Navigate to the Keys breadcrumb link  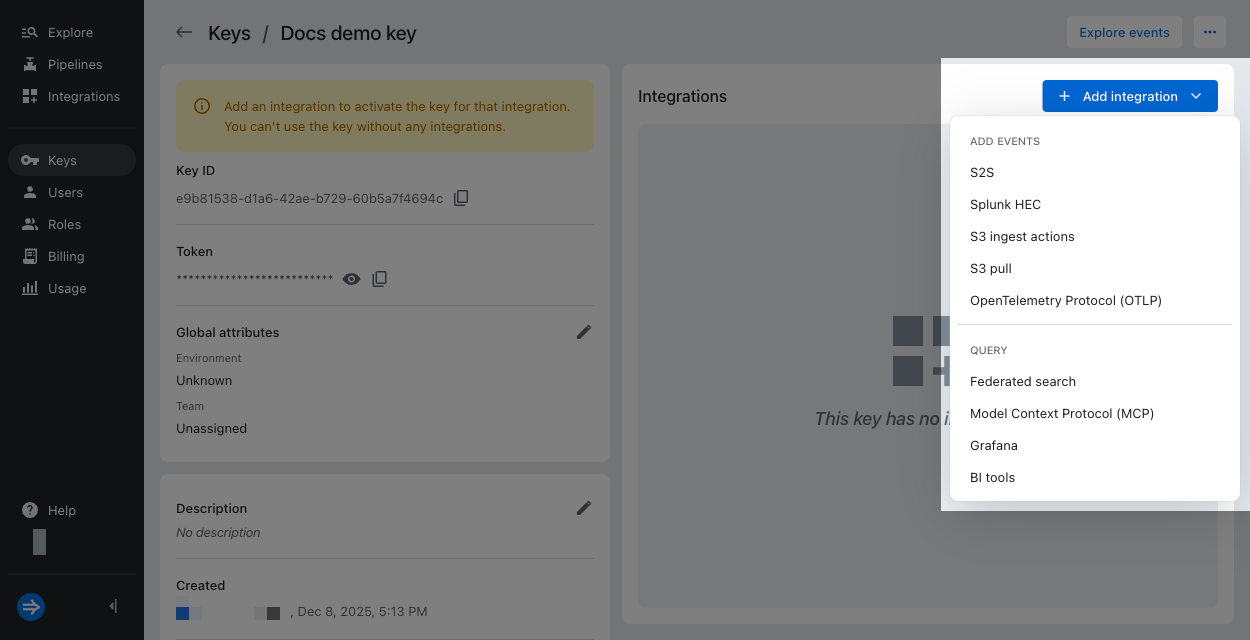229,33
